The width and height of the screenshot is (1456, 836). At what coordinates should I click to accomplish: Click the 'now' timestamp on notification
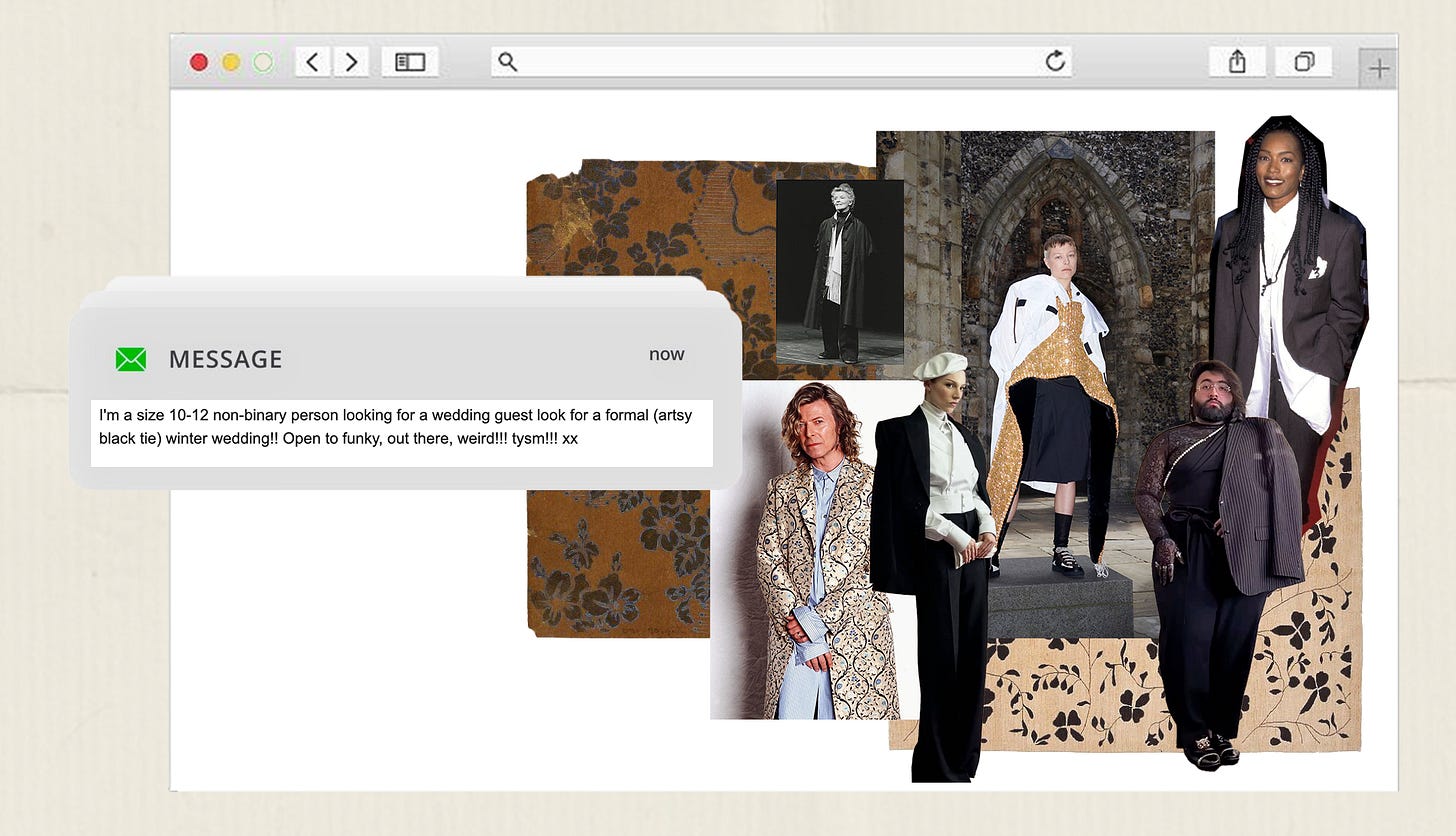[667, 354]
